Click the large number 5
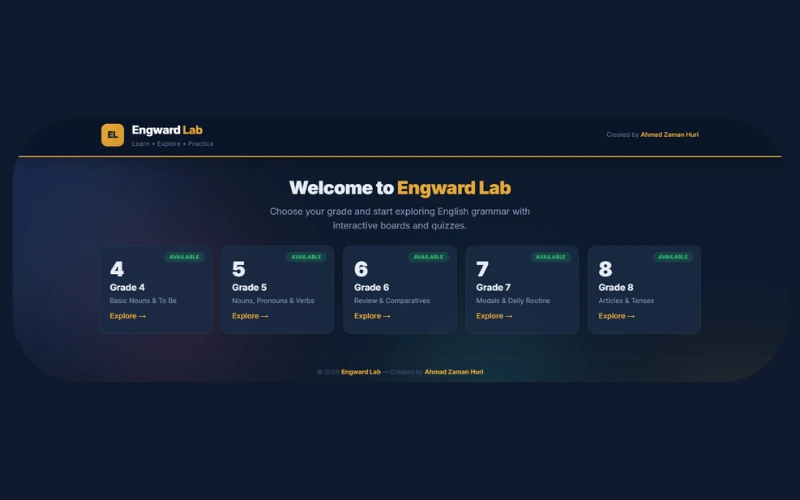Viewport: 800px width, 500px height. pyautogui.click(x=238, y=269)
